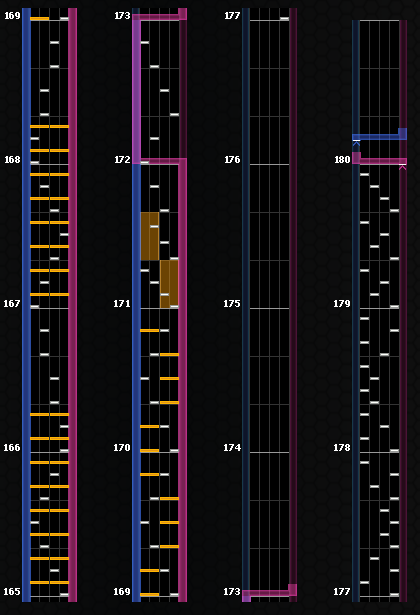Click the pink chevron marker beside measure 180

pos(402,167)
